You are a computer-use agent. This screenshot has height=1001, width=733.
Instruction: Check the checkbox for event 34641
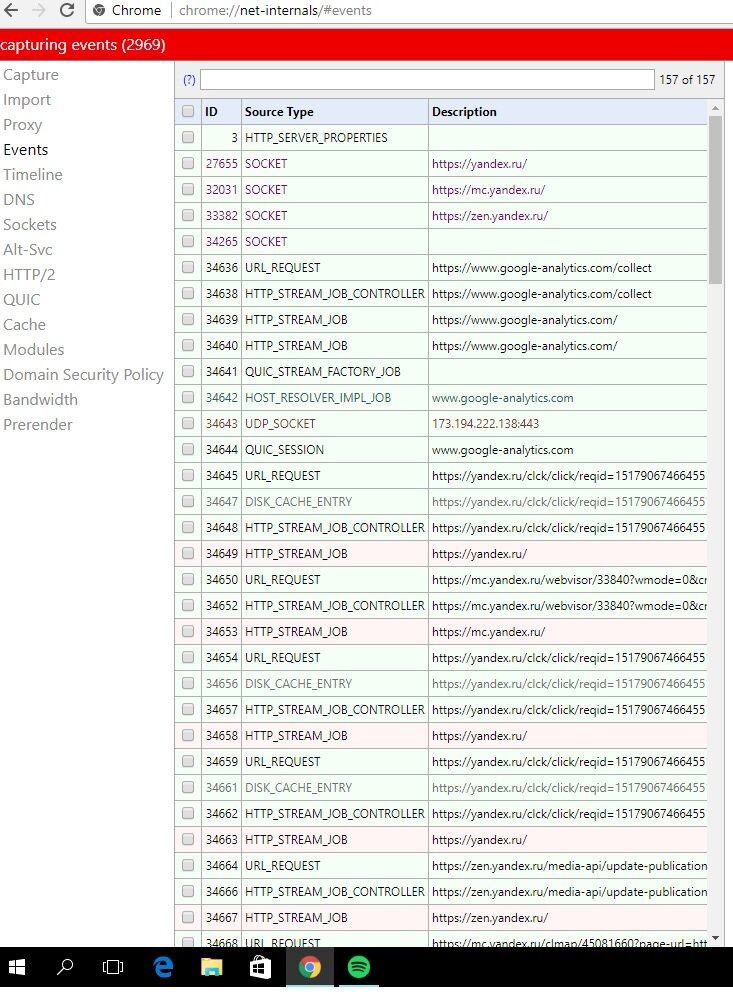188,372
